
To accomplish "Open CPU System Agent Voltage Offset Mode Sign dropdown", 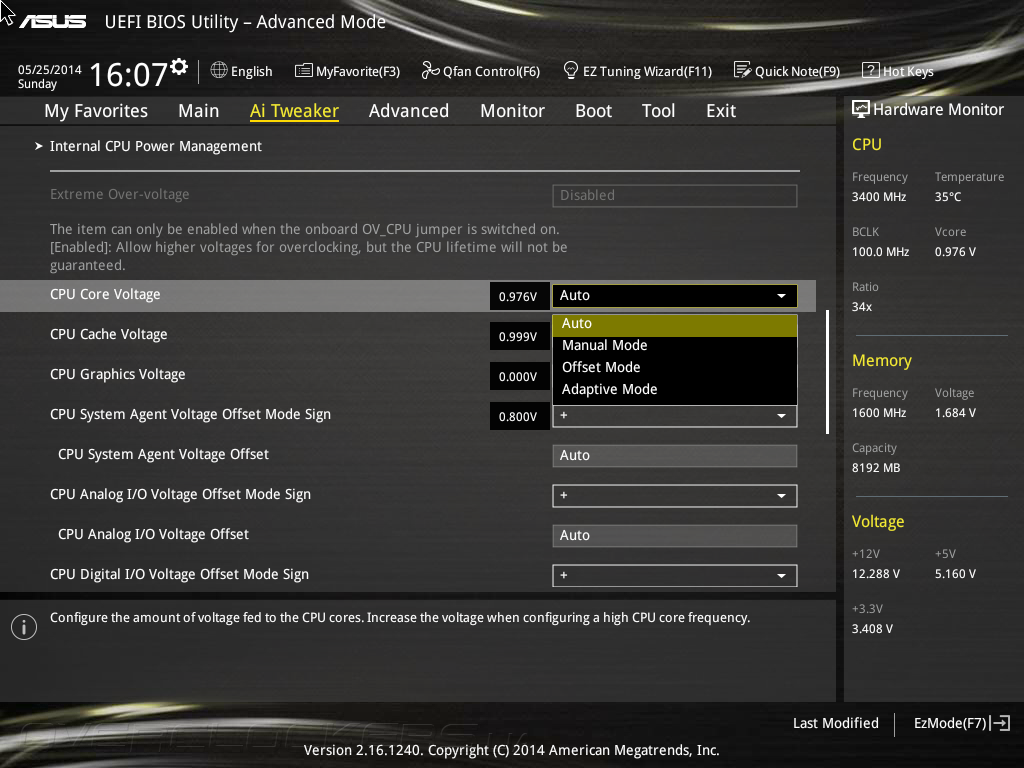I will pyautogui.click(x=675, y=416).
